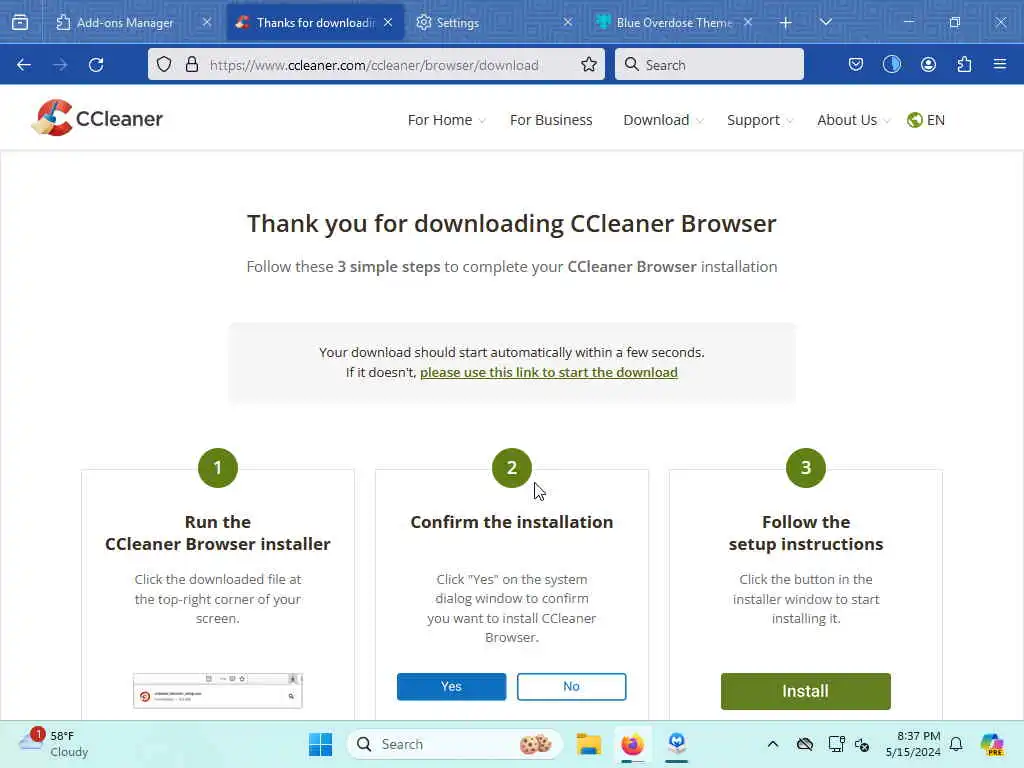Change language via EN globe
This screenshot has width=1024, height=768.
[926, 120]
